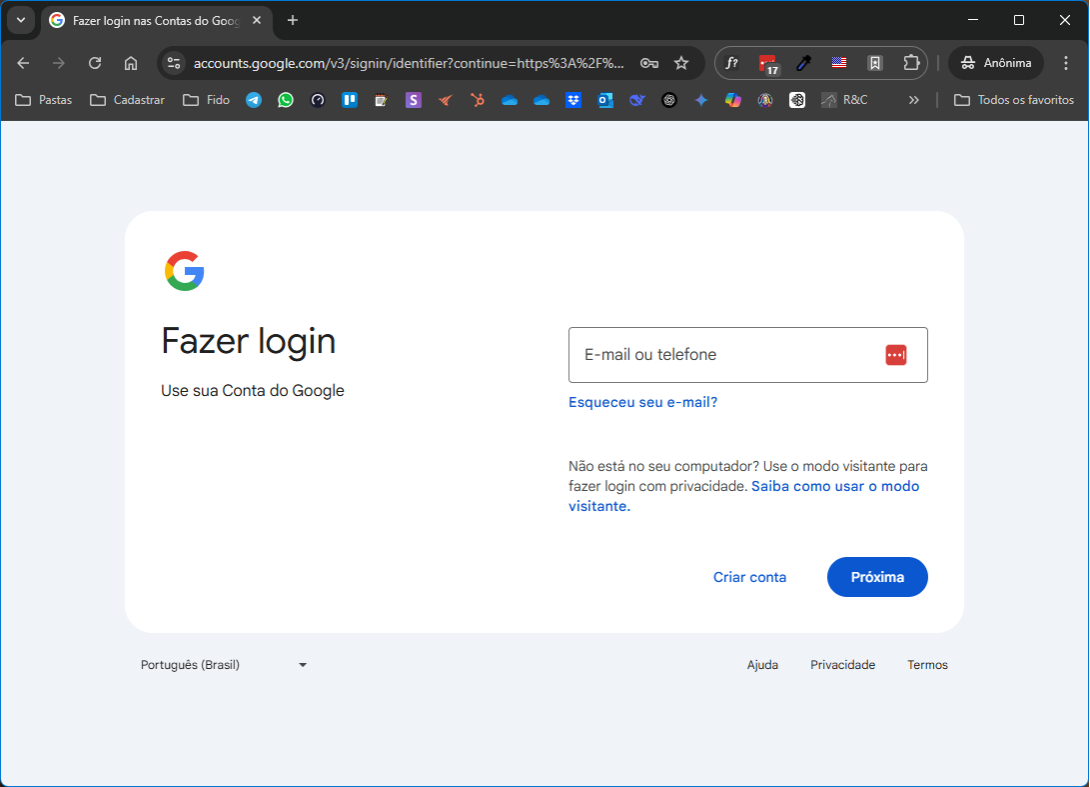Click the password manager icon in email field
This screenshot has width=1090, height=787.
pyautogui.click(x=895, y=355)
